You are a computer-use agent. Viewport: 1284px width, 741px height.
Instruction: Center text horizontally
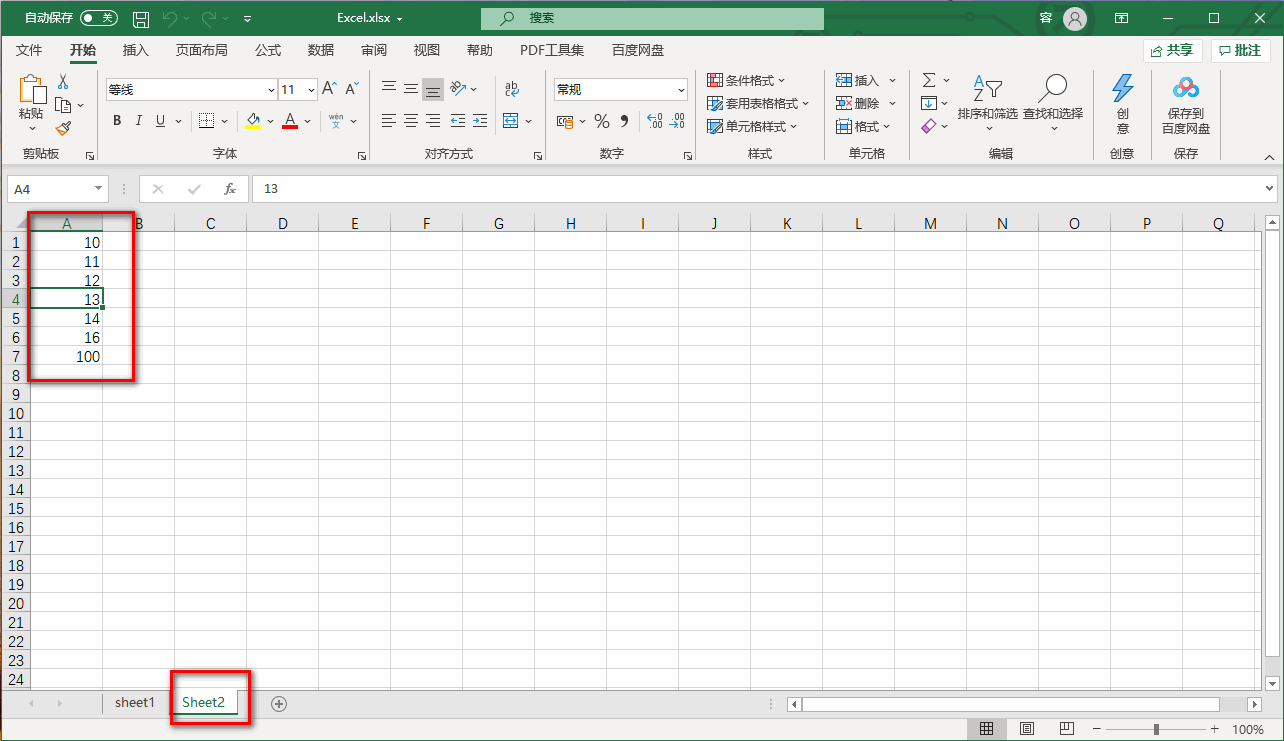pos(411,121)
